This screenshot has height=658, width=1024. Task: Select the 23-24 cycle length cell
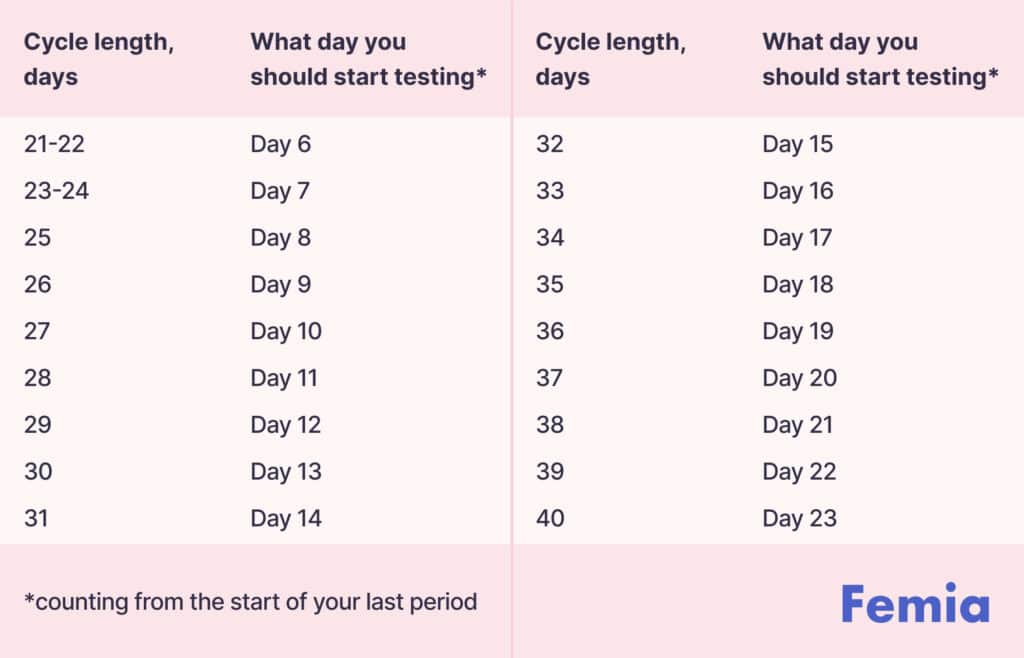tap(56, 191)
